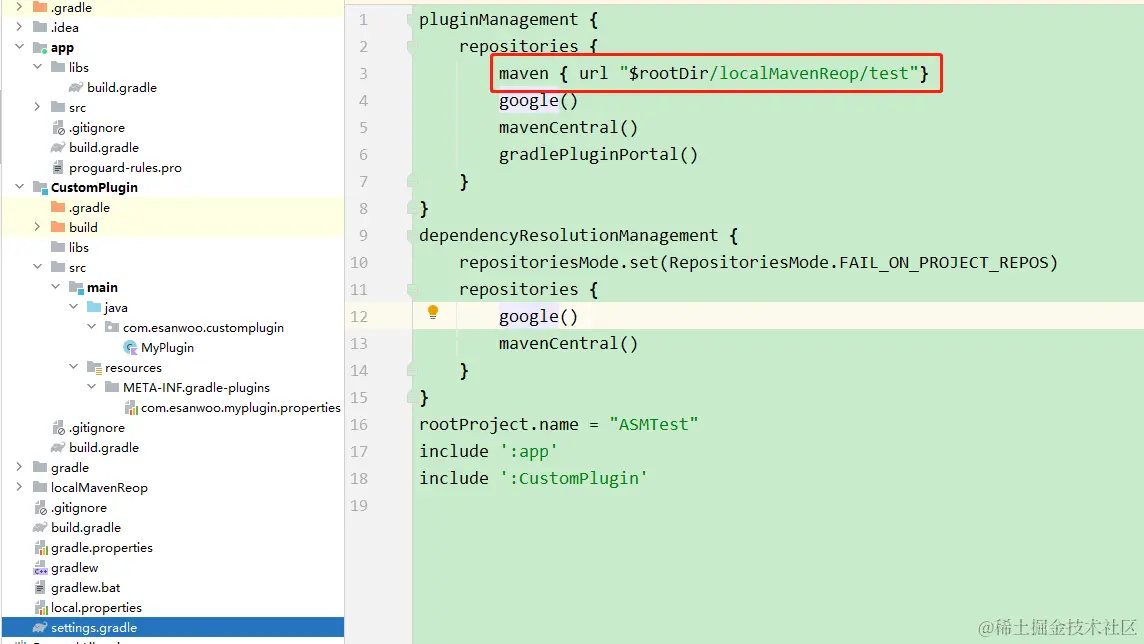Click RepositoriesMode.FAIL_ON_PROJECT_REPOS text
The image size is (1144, 644).
[858, 263]
